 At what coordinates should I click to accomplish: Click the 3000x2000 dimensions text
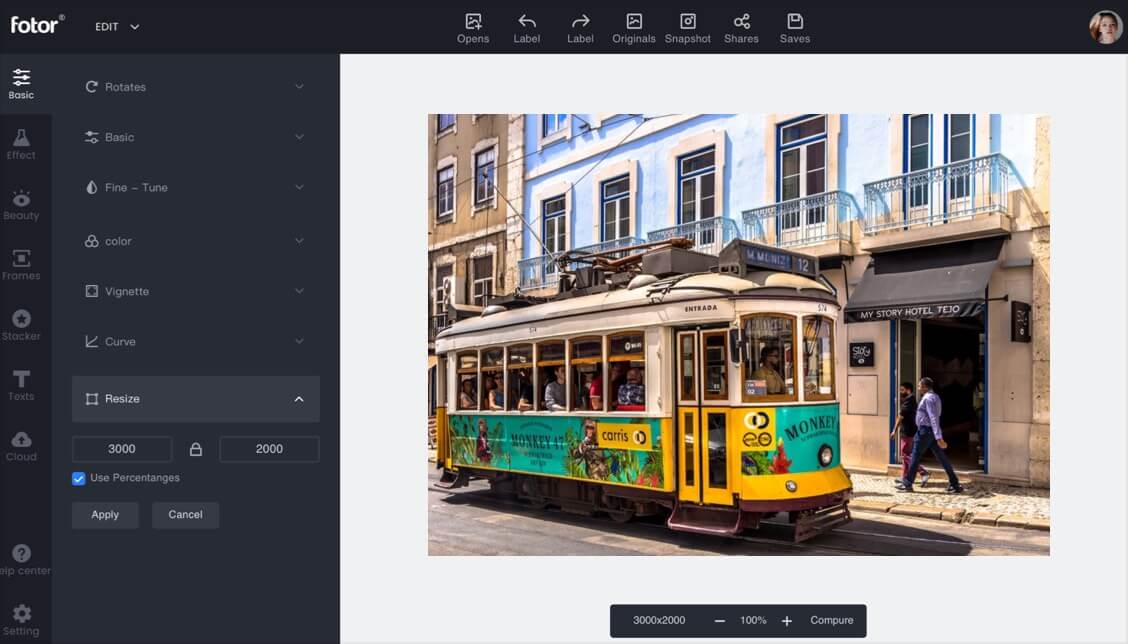coord(659,620)
